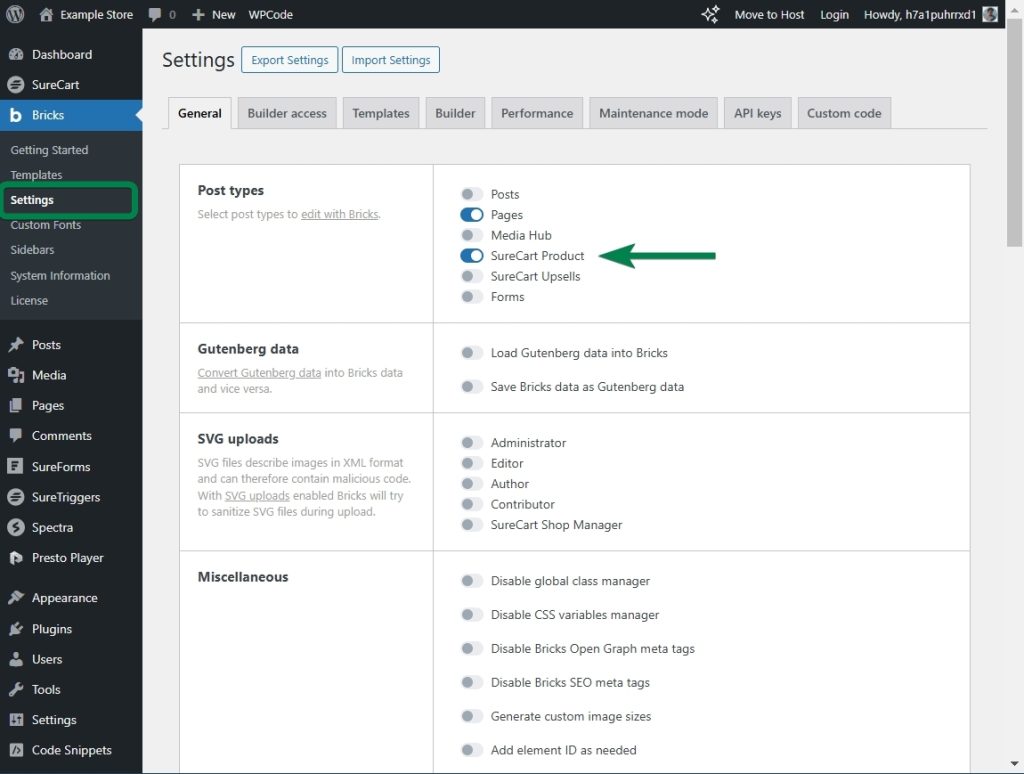Viewport: 1024px width, 774px height.
Task: Open the comments bubble icon in admin bar
Action: point(155,15)
